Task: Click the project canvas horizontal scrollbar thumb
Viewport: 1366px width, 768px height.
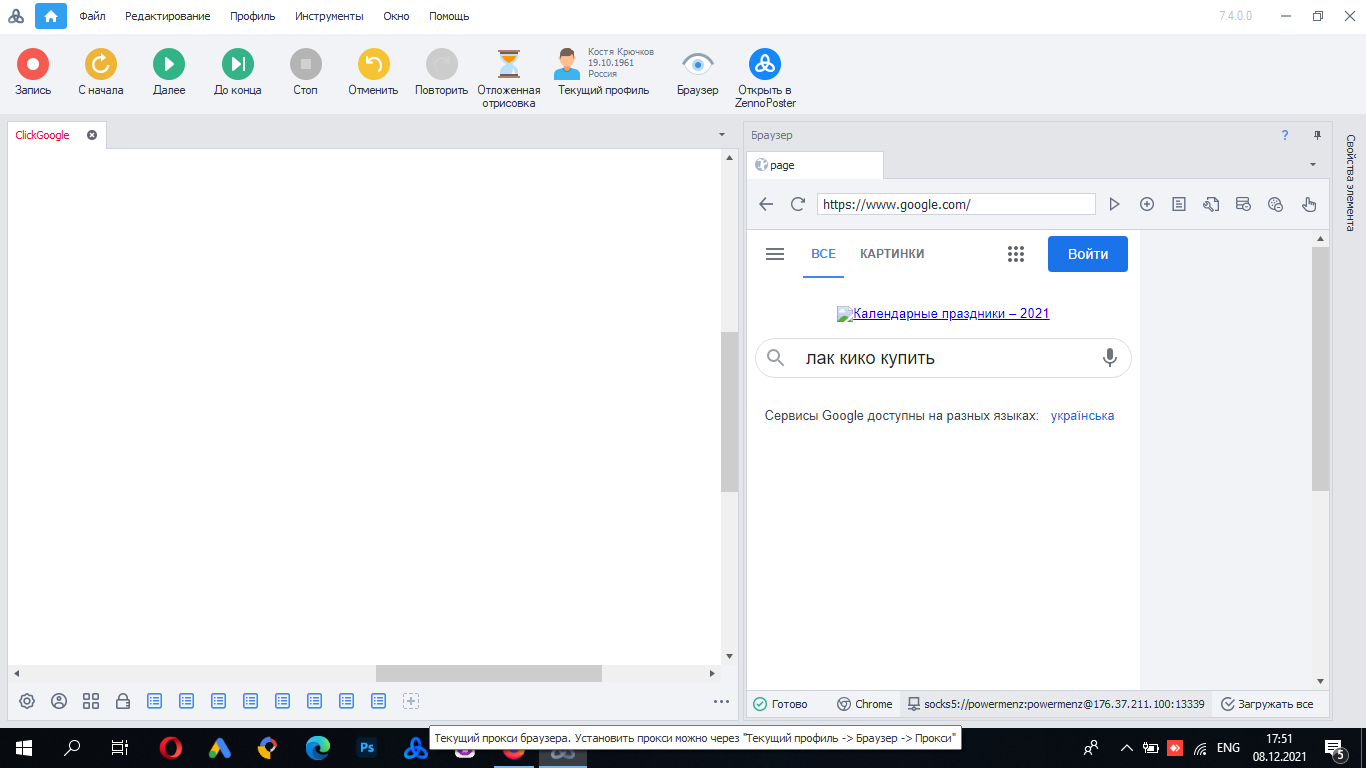Action: coord(489,674)
